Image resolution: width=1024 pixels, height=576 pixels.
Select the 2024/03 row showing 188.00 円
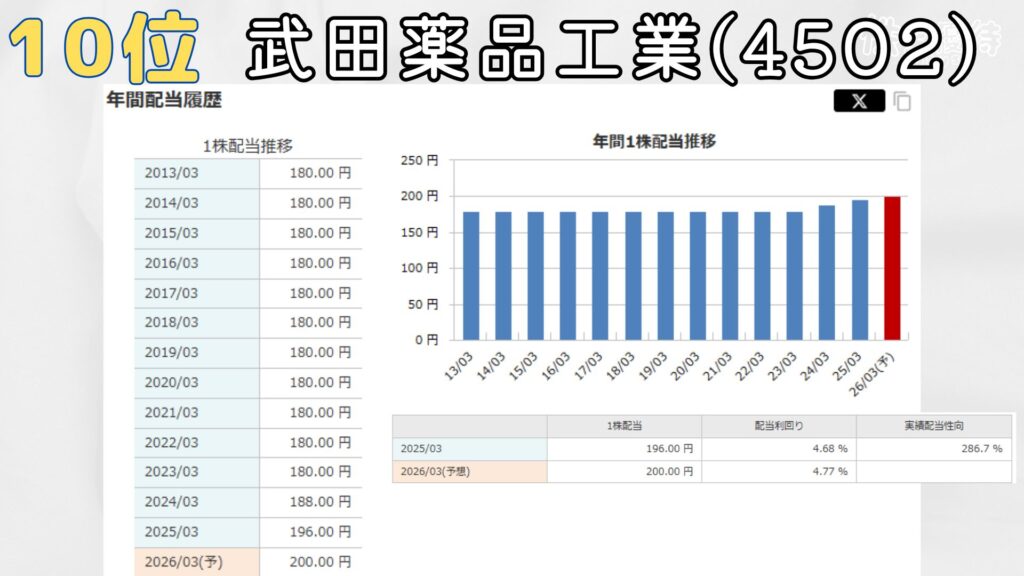click(x=248, y=502)
